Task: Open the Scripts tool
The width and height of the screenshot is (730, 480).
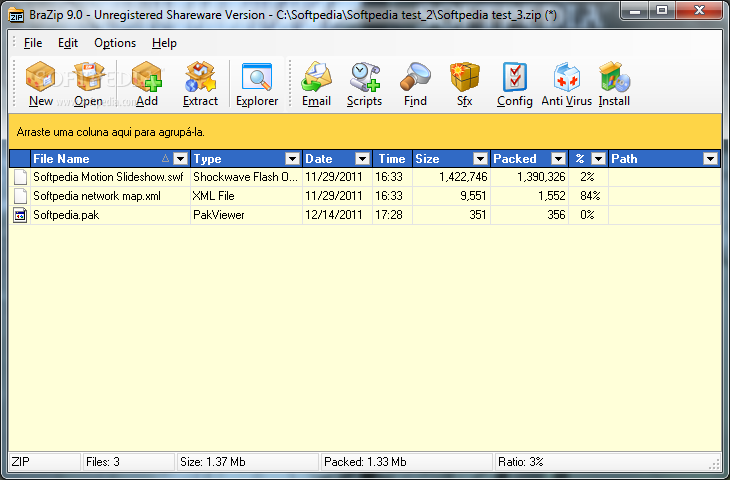Action: (x=365, y=84)
